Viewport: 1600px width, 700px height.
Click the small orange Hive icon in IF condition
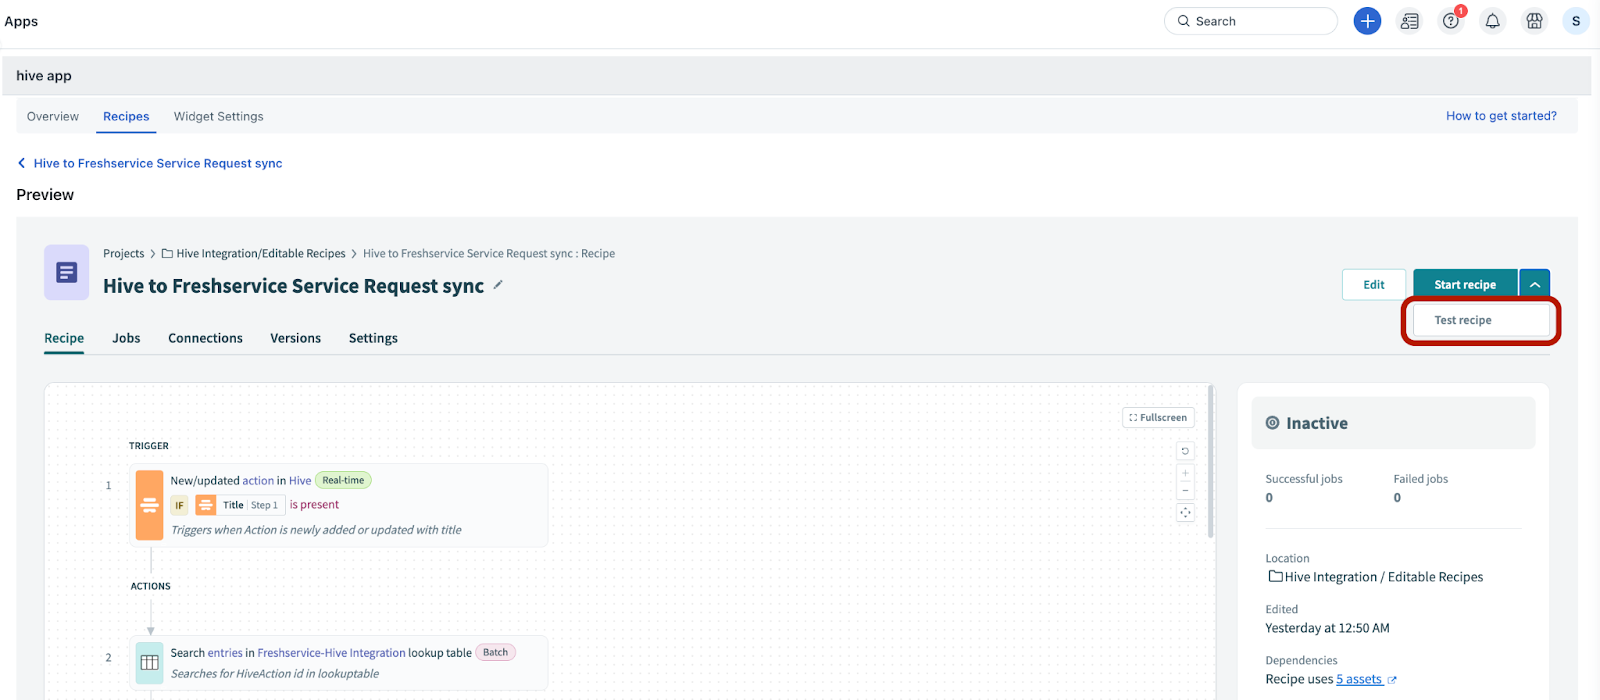point(205,505)
